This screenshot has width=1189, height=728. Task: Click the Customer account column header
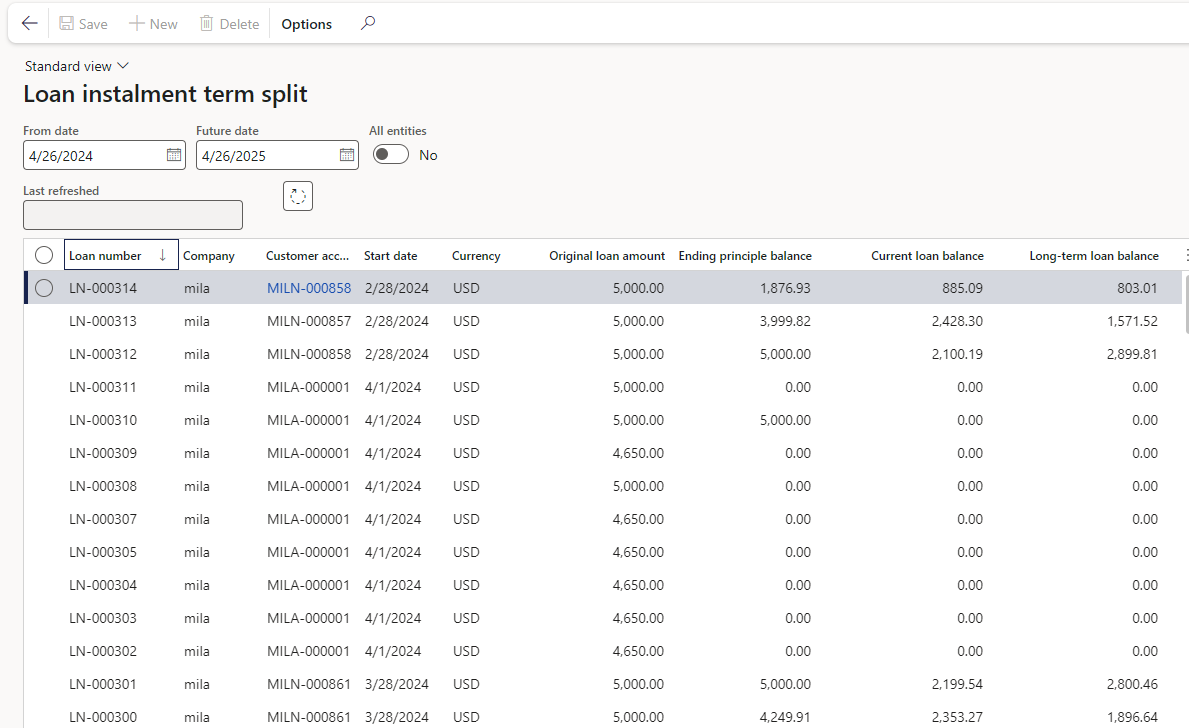[307, 256]
